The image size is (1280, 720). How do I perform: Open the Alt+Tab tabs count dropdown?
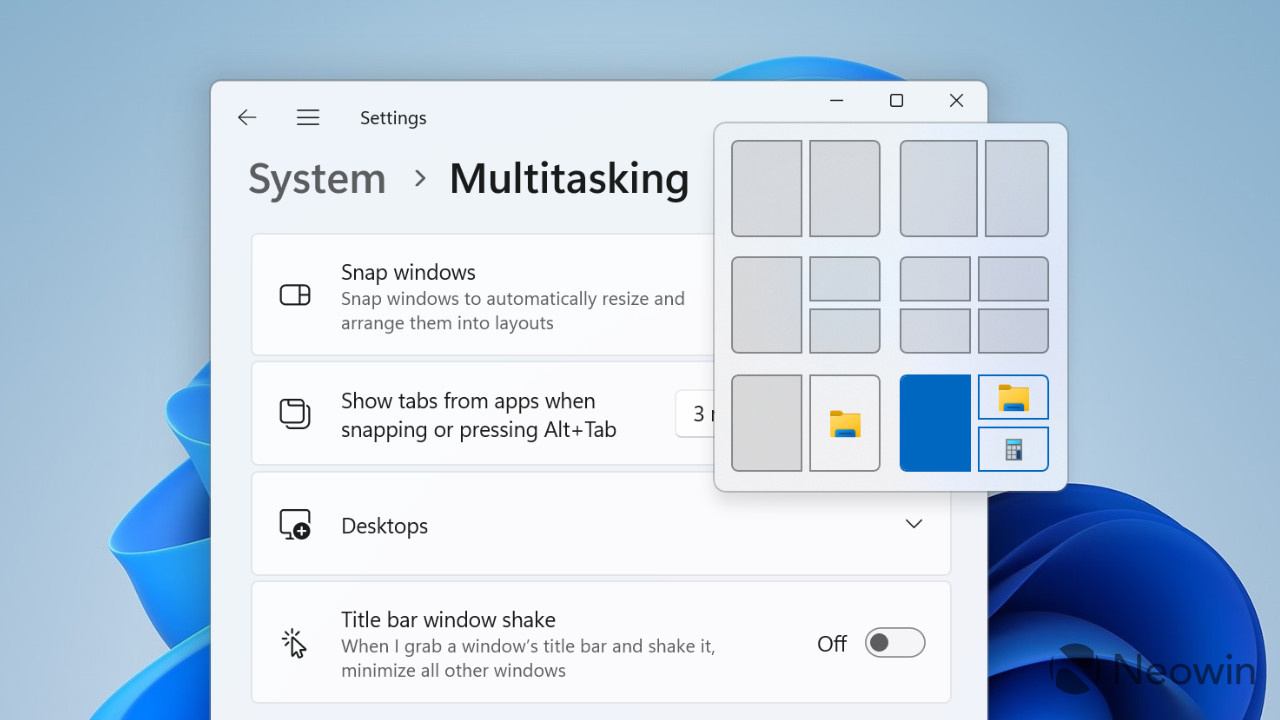700,413
